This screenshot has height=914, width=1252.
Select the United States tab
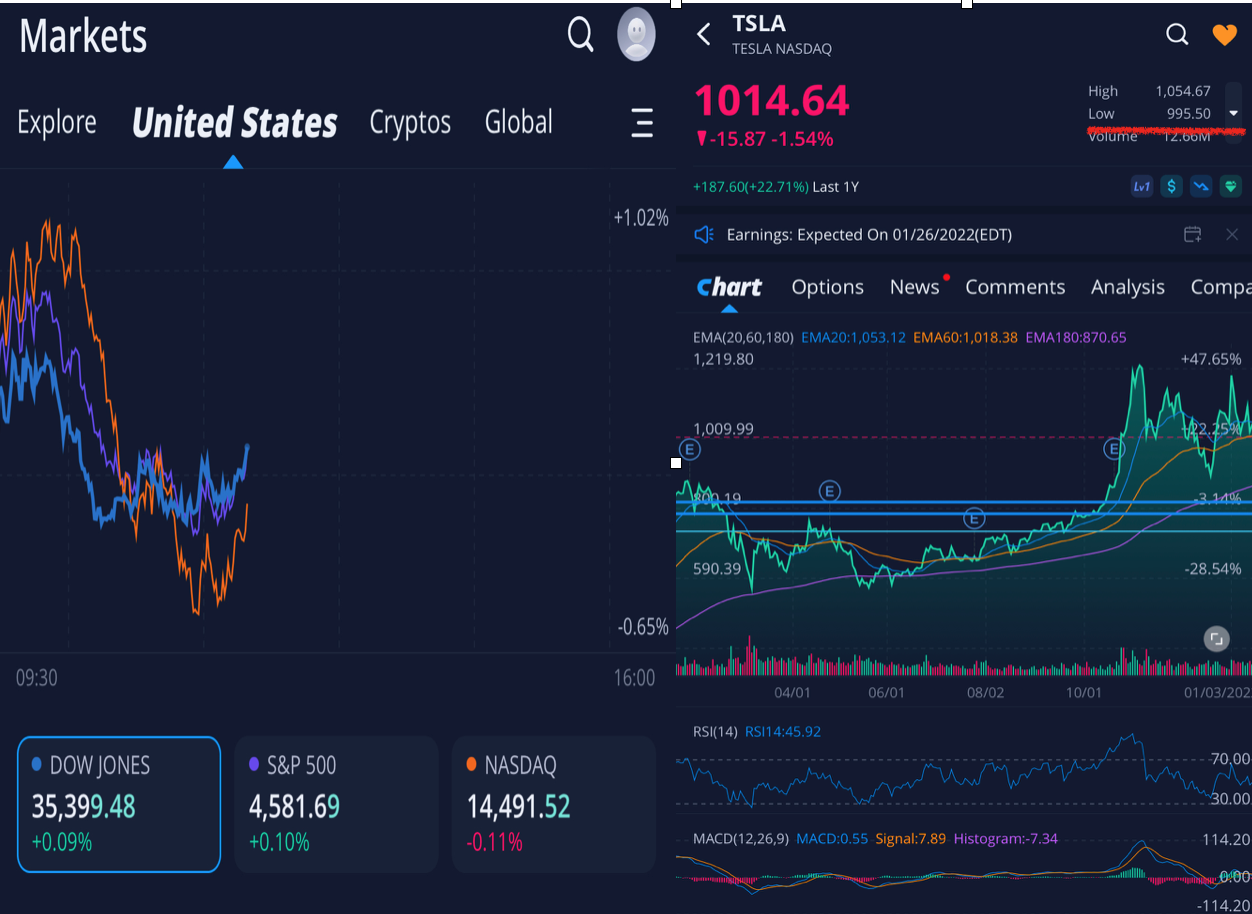[235, 123]
